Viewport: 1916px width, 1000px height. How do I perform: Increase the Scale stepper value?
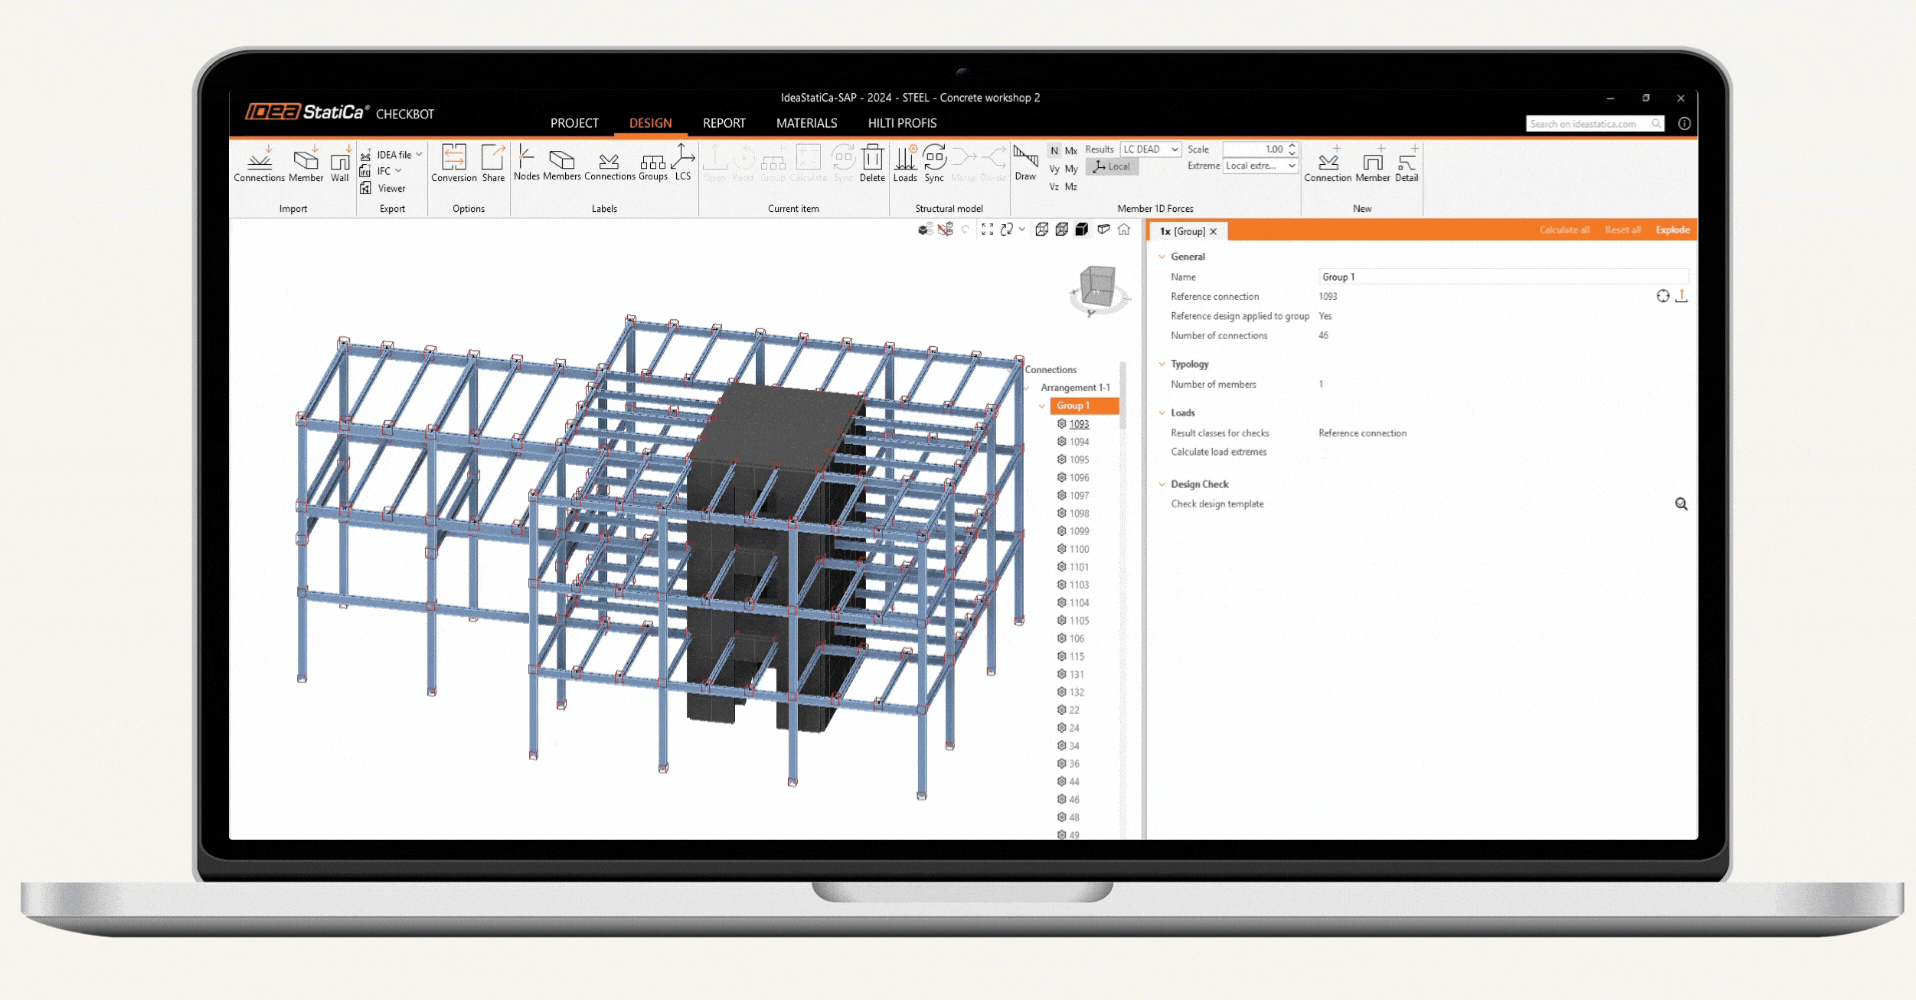[x=1292, y=146]
